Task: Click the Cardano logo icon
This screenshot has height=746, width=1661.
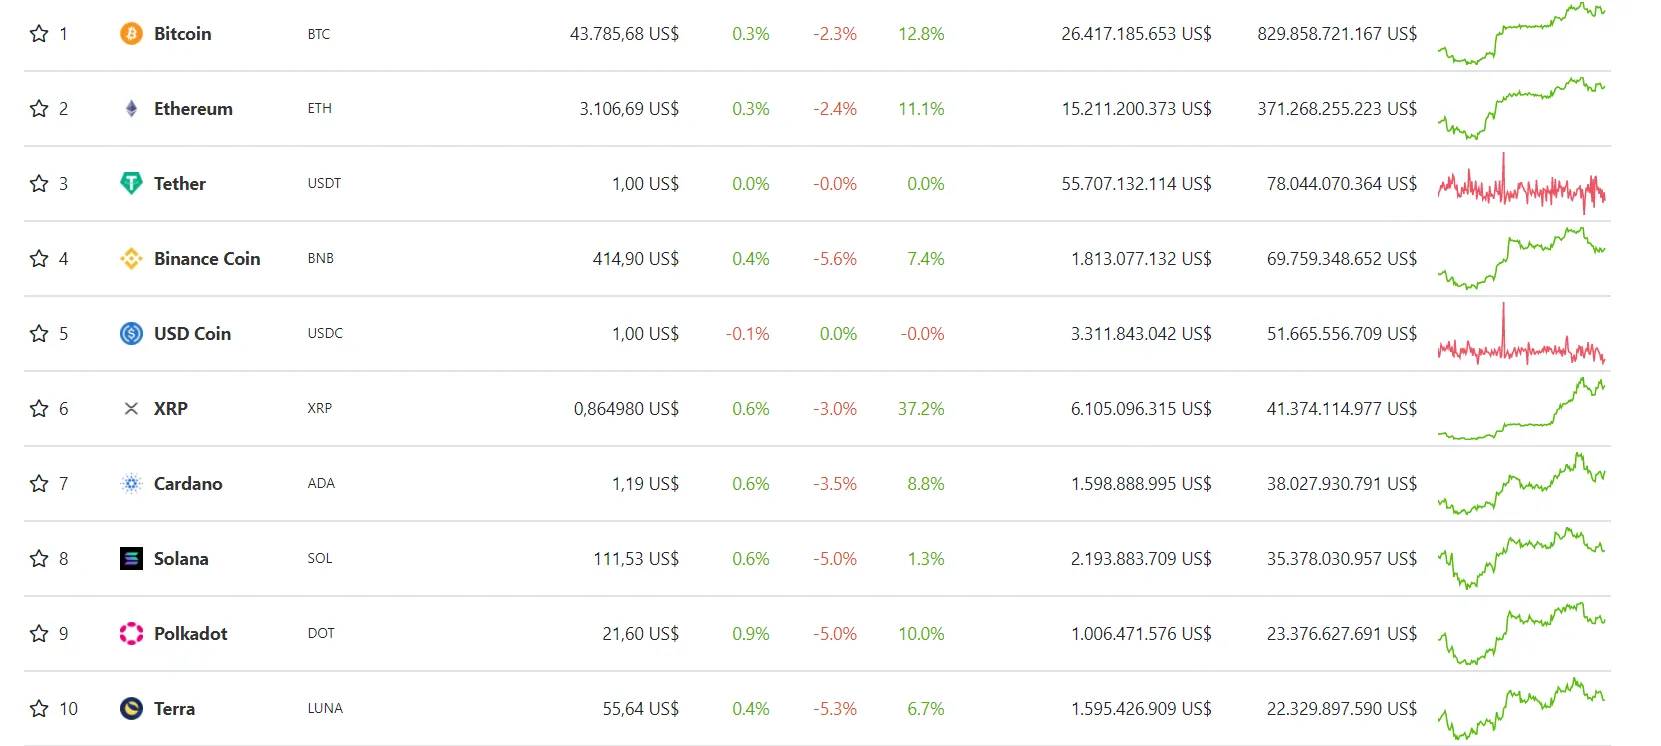Action: [x=131, y=484]
